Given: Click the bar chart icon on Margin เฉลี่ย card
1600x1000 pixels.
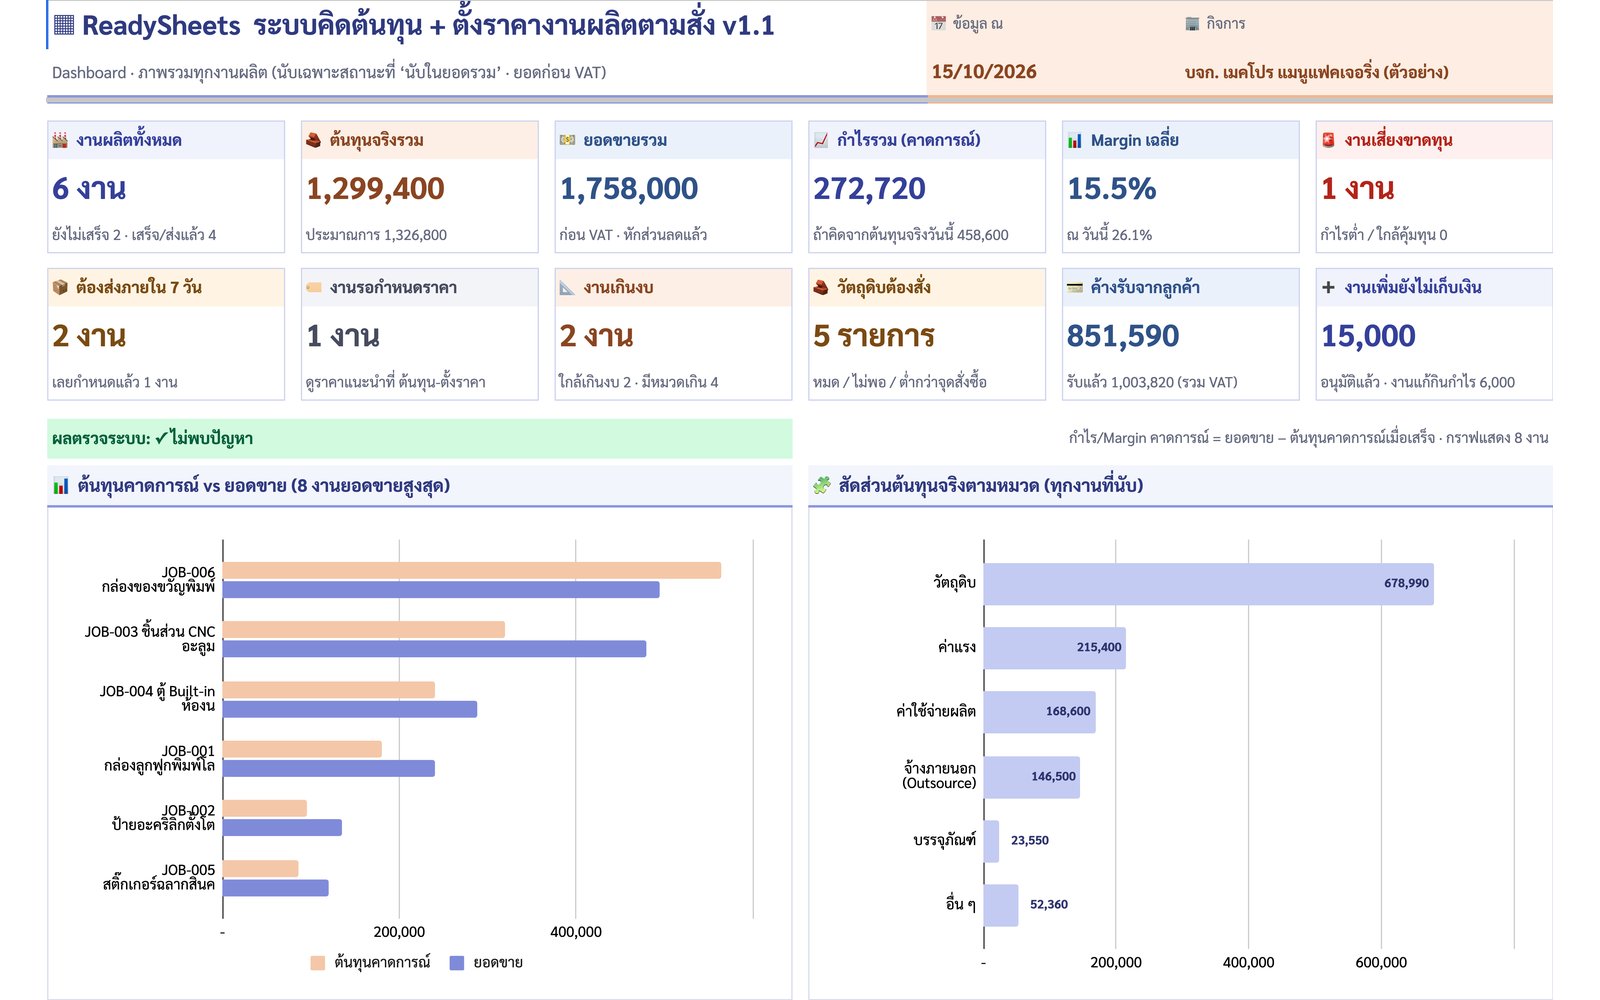Looking at the screenshot, I should (1074, 140).
